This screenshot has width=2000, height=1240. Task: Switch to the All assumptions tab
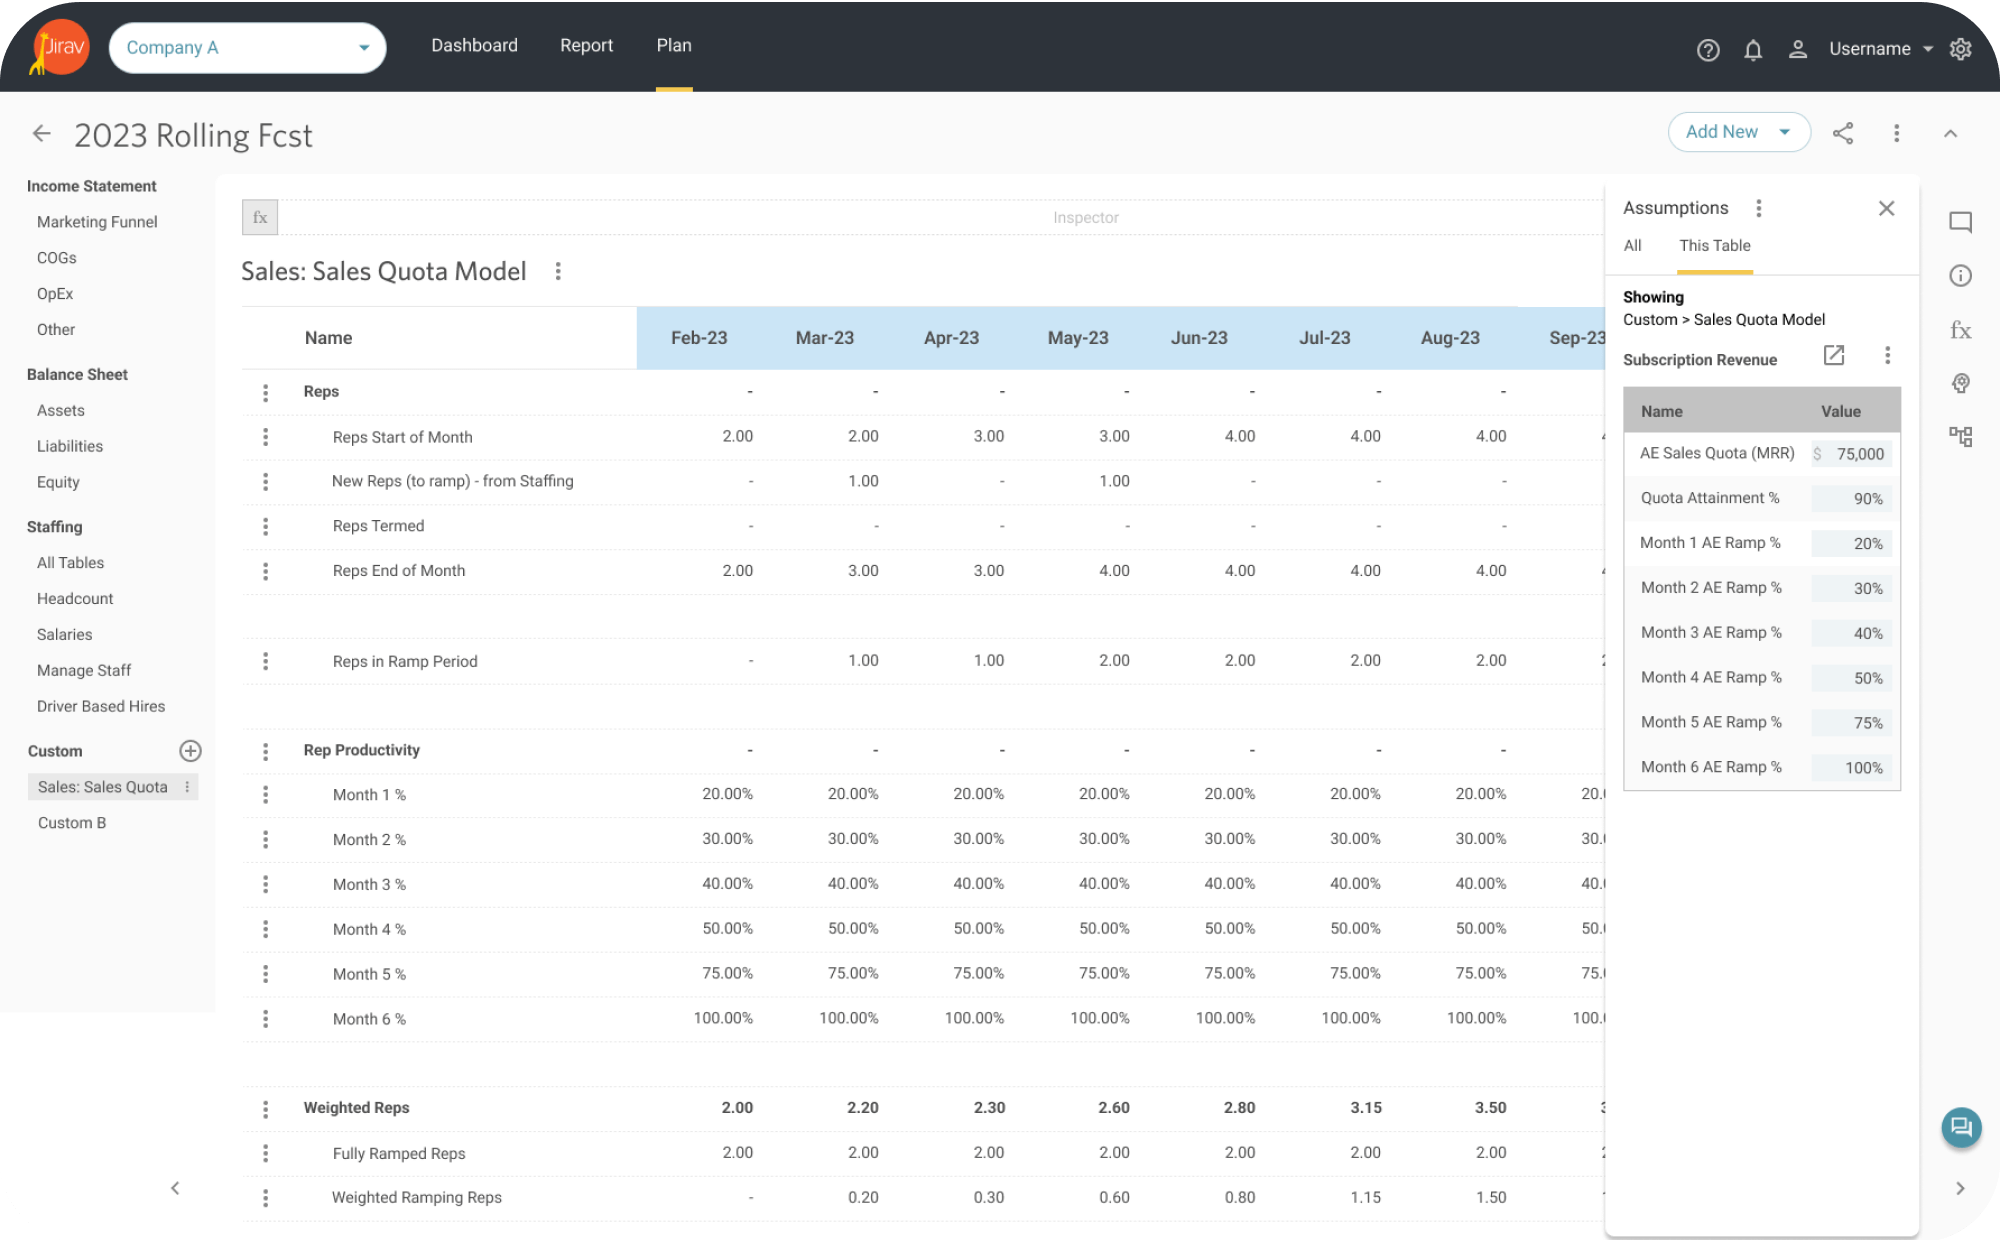1632,246
